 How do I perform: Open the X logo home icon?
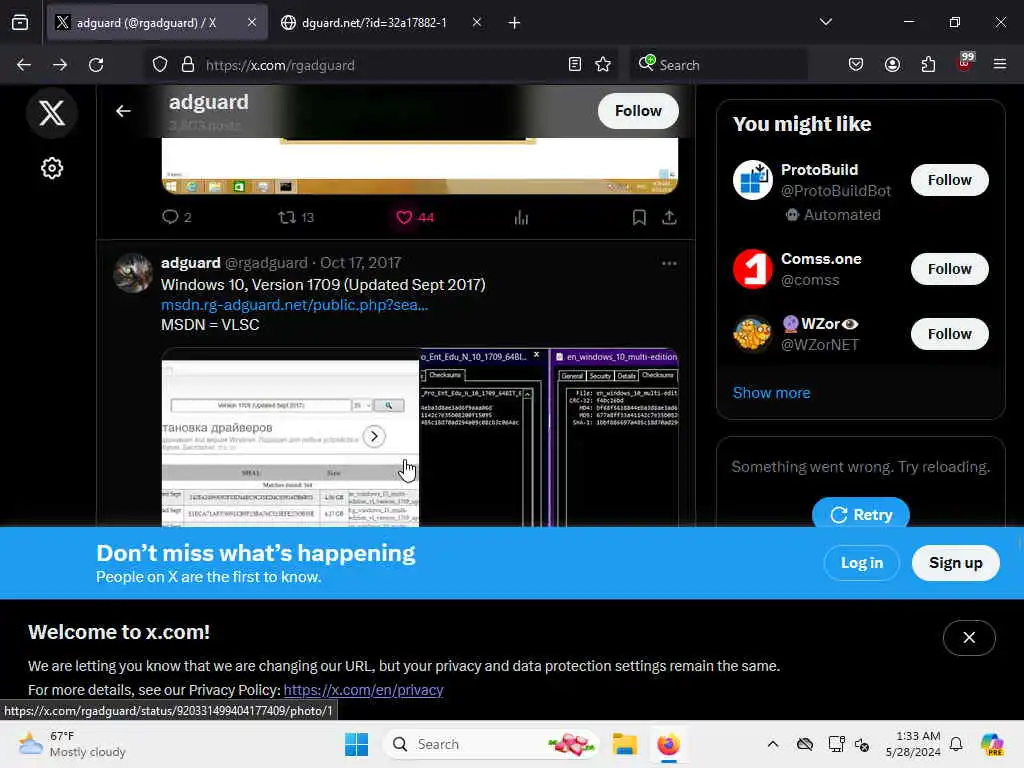tap(52, 113)
